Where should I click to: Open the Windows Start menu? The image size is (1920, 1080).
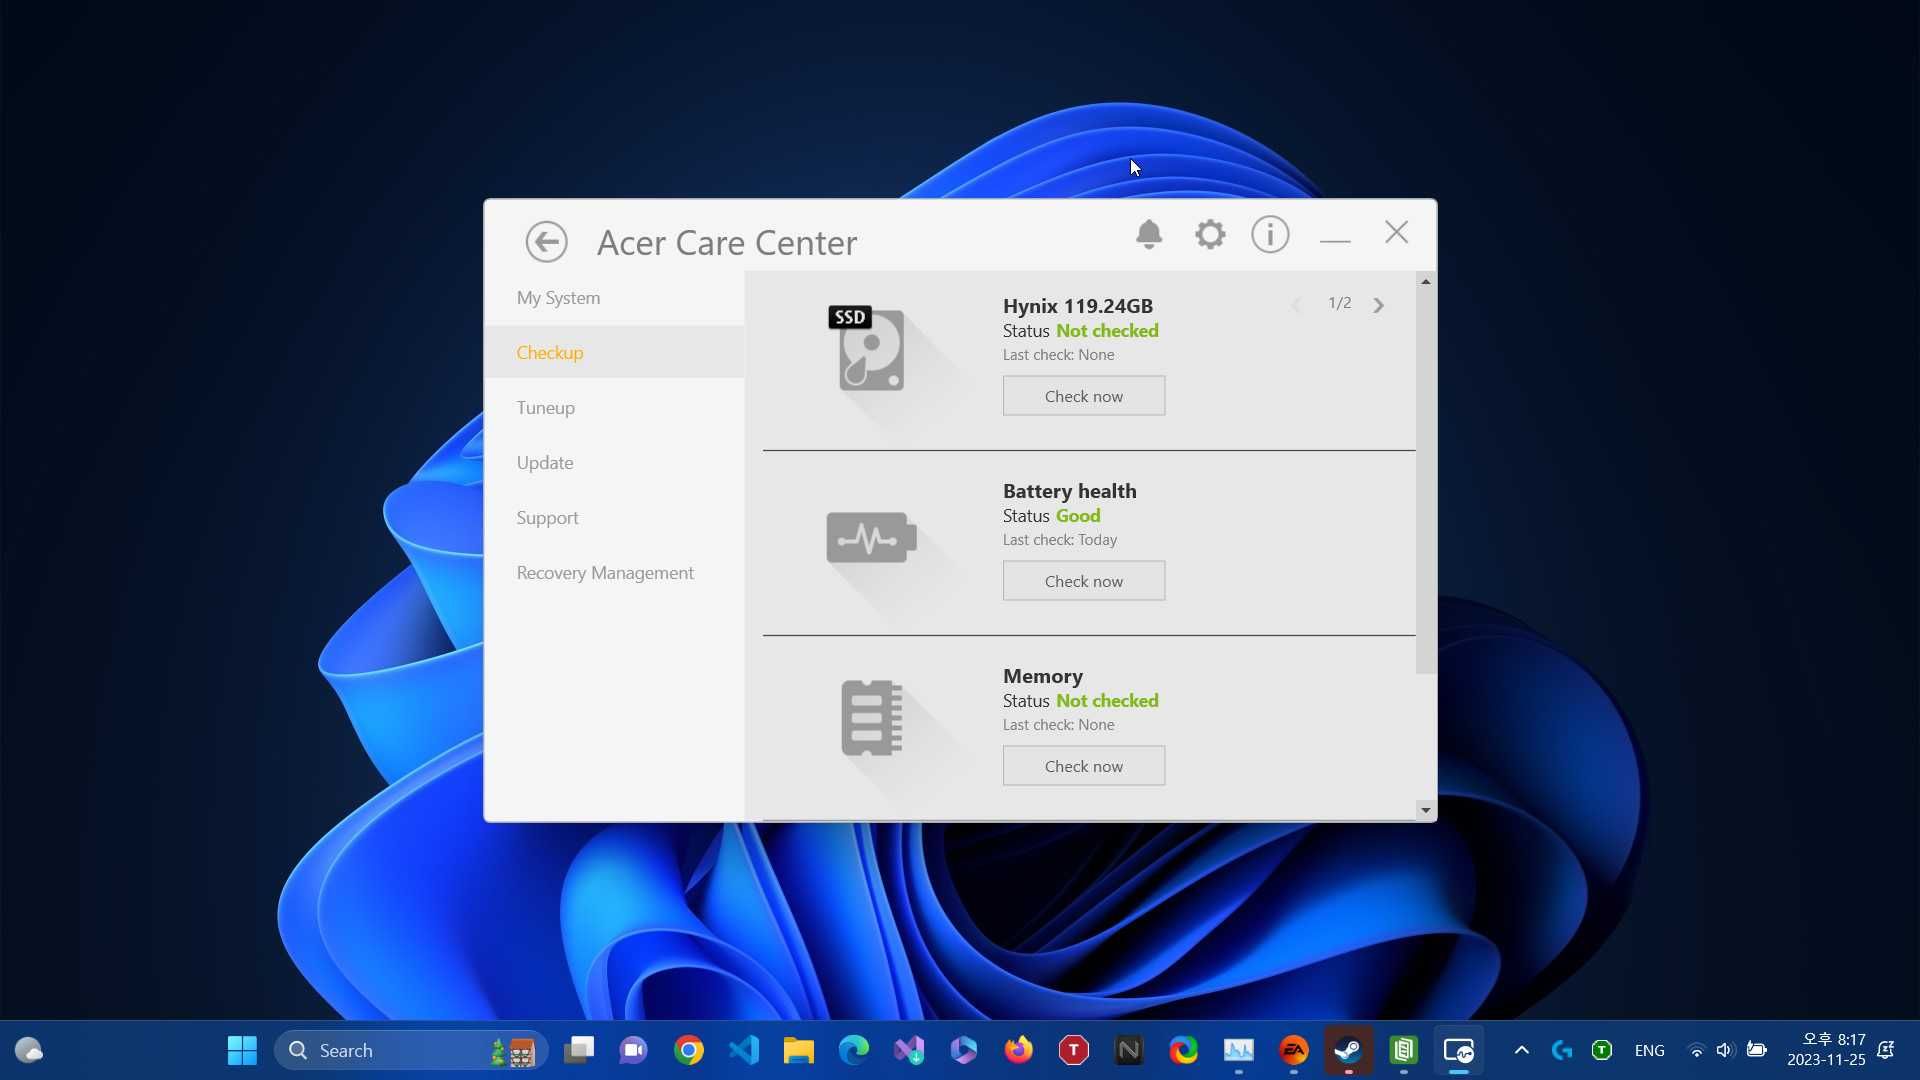(x=242, y=1050)
